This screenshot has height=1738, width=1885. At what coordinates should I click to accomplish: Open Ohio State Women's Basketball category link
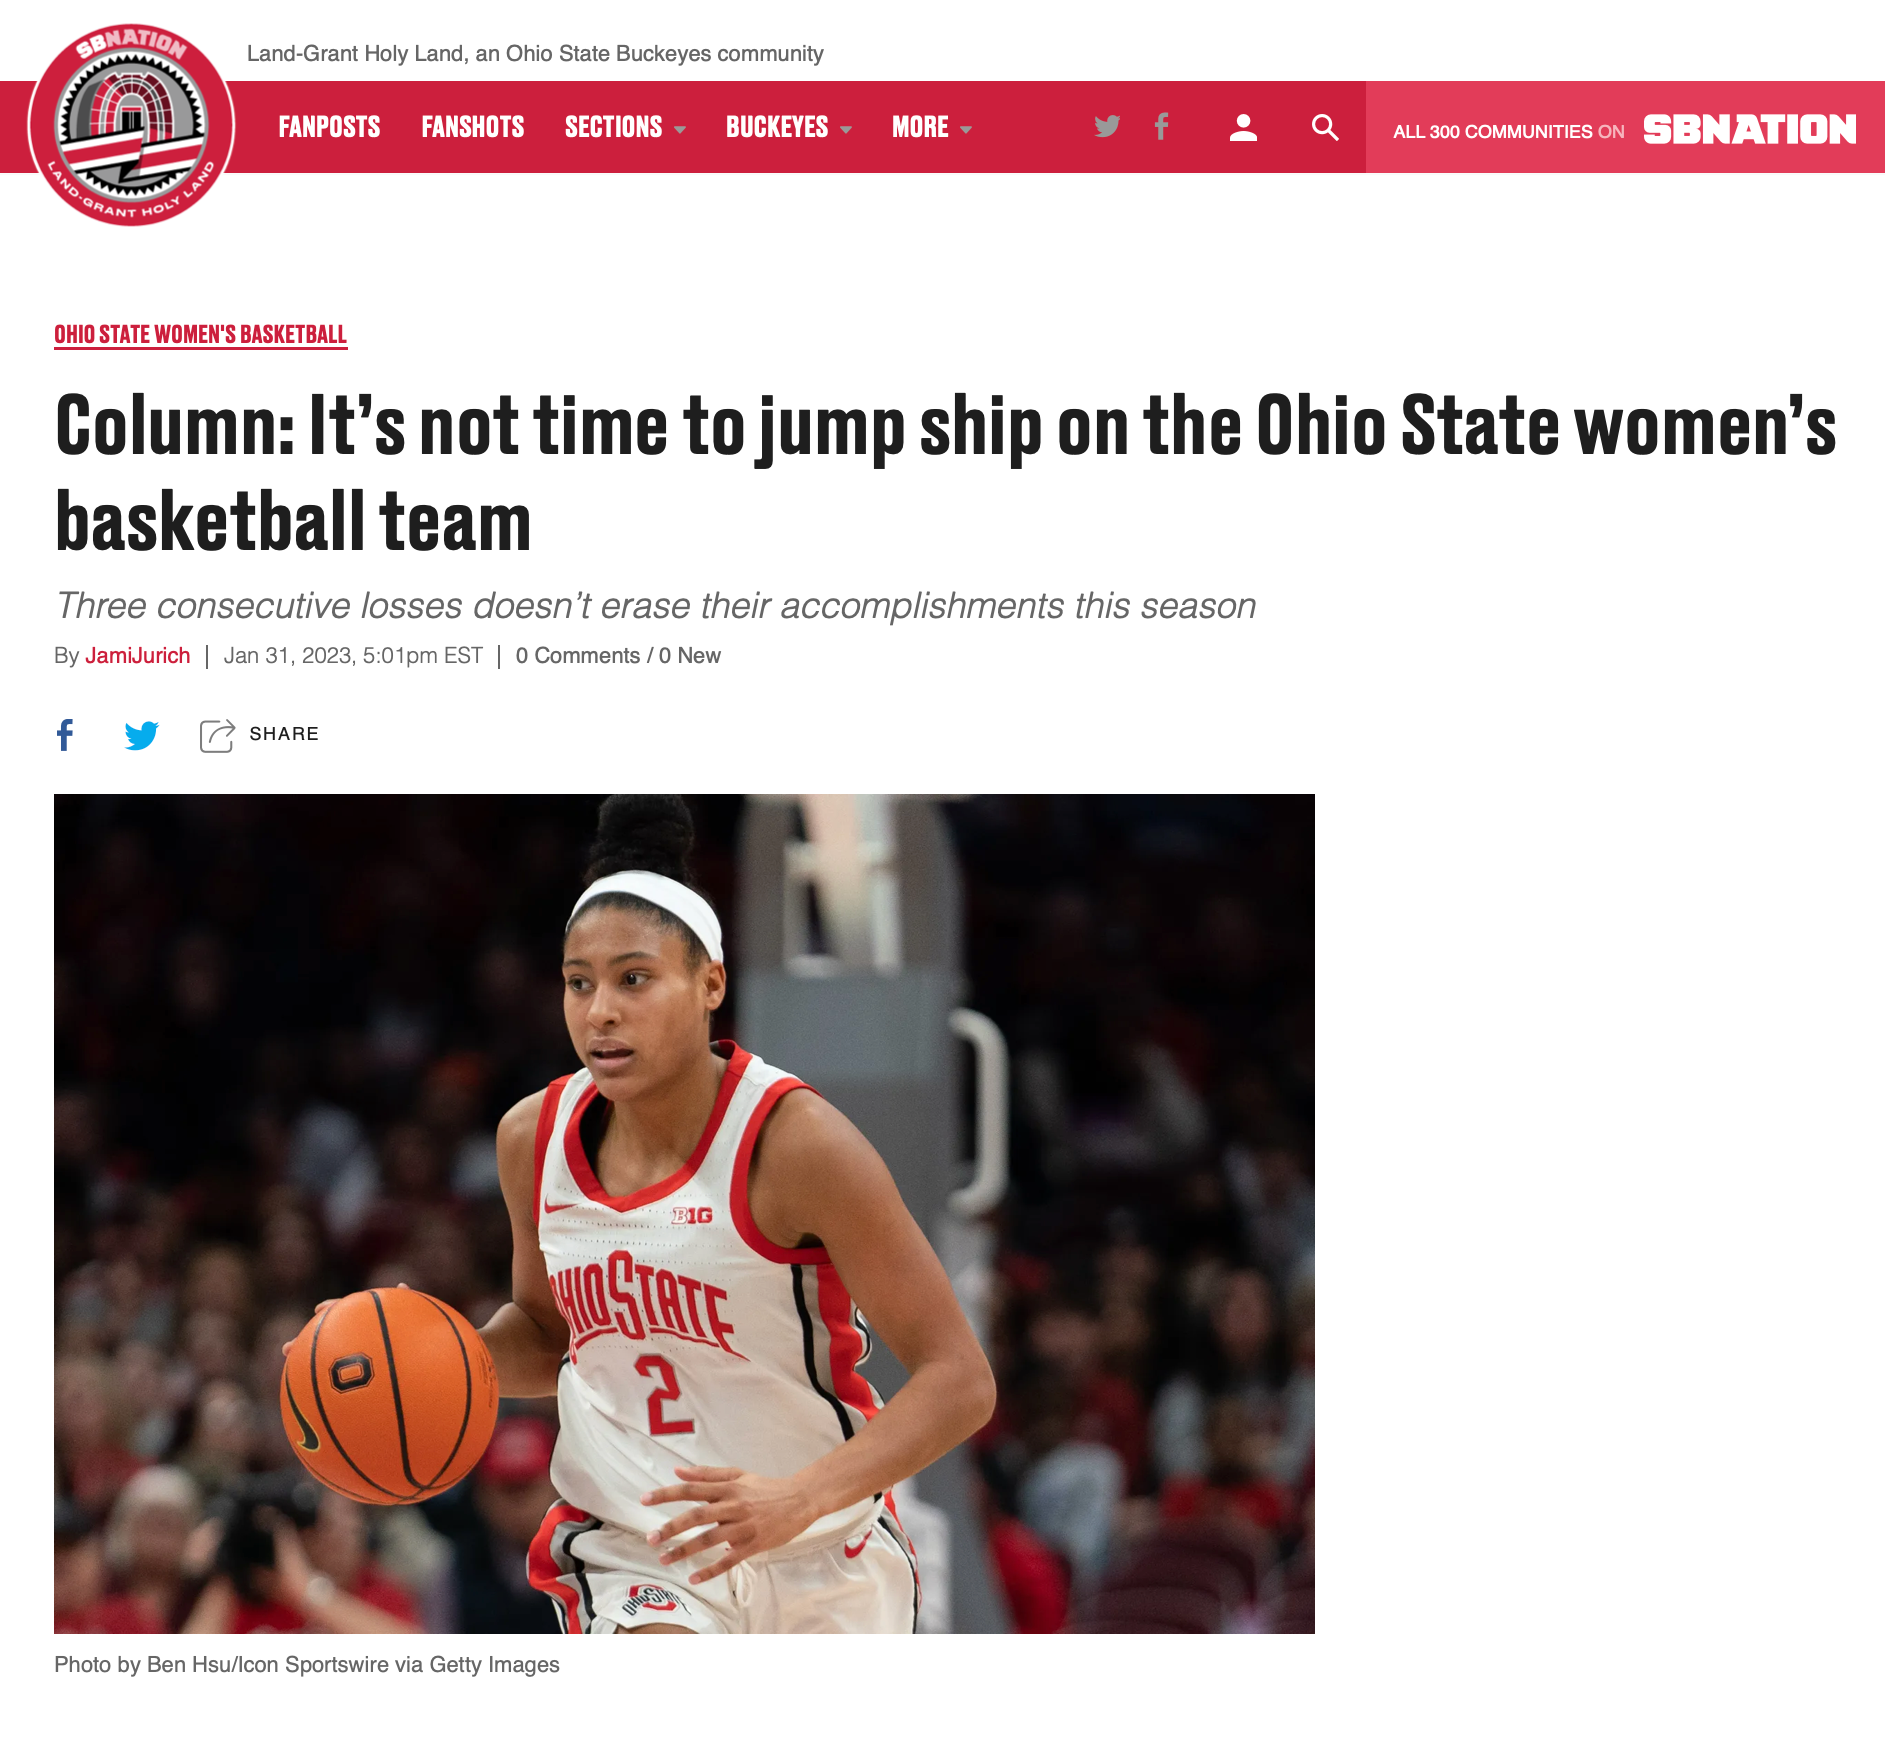(x=200, y=334)
